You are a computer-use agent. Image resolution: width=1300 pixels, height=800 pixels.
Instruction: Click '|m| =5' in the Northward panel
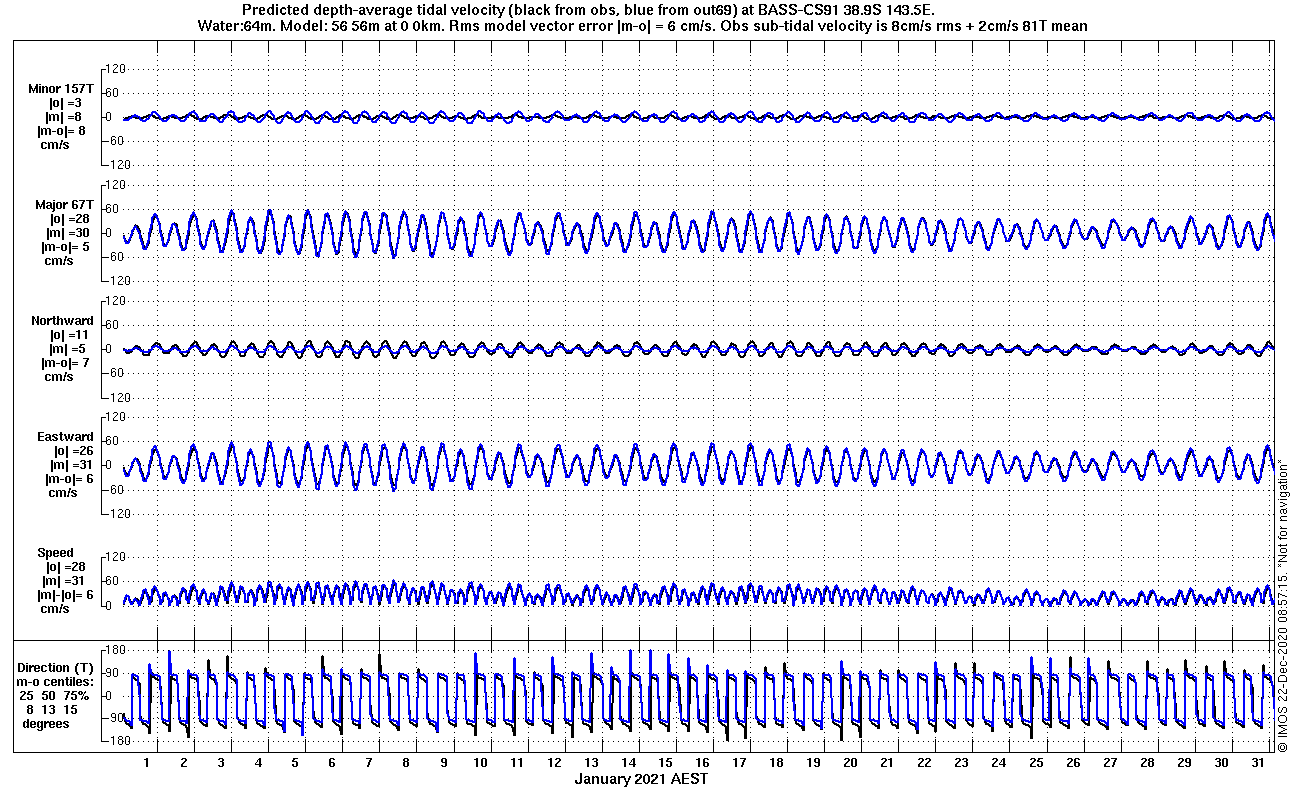point(68,349)
